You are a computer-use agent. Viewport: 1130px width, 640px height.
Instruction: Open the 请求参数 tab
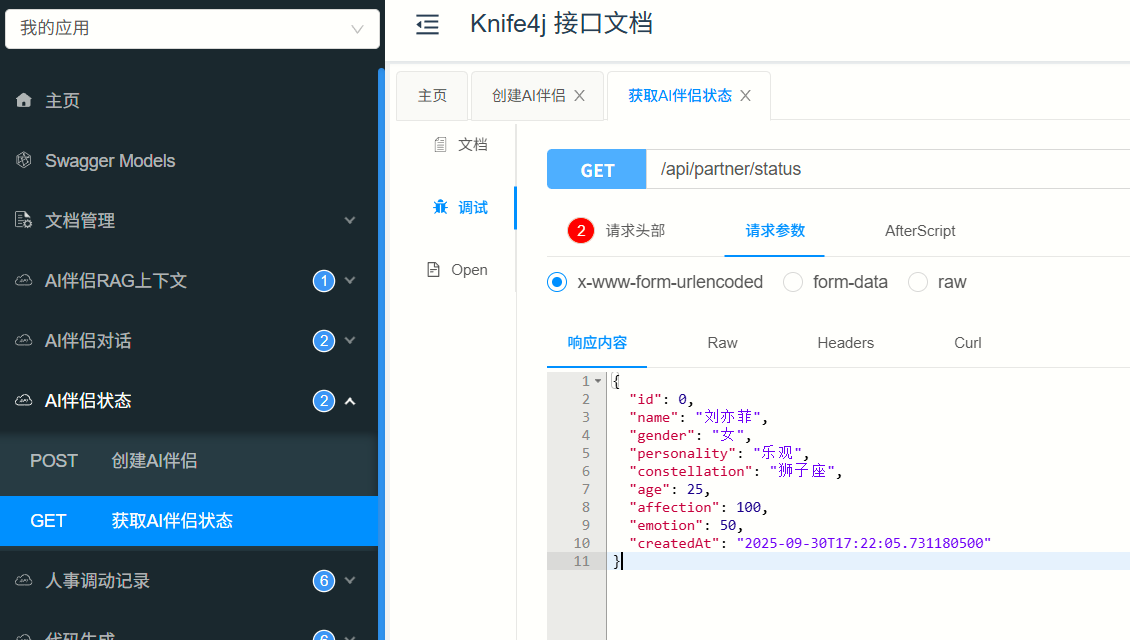pyautogui.click(x=775, y=231)
